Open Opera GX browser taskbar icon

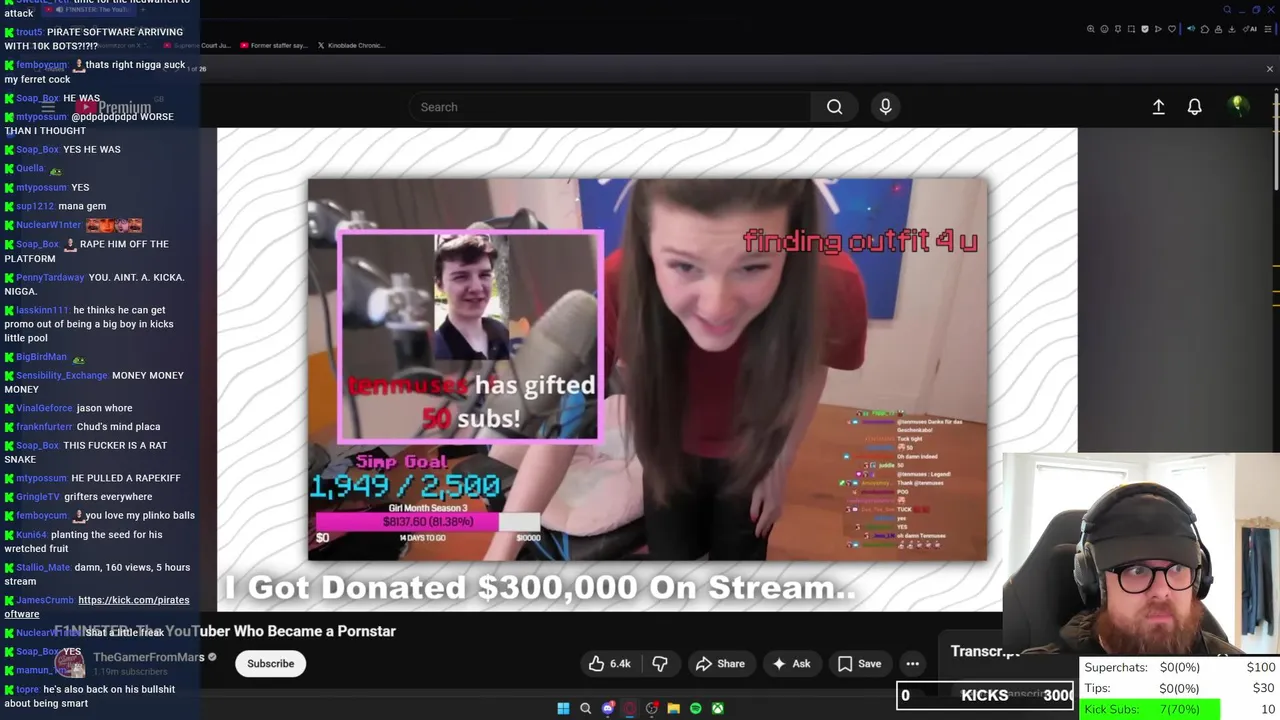[629, 709]
